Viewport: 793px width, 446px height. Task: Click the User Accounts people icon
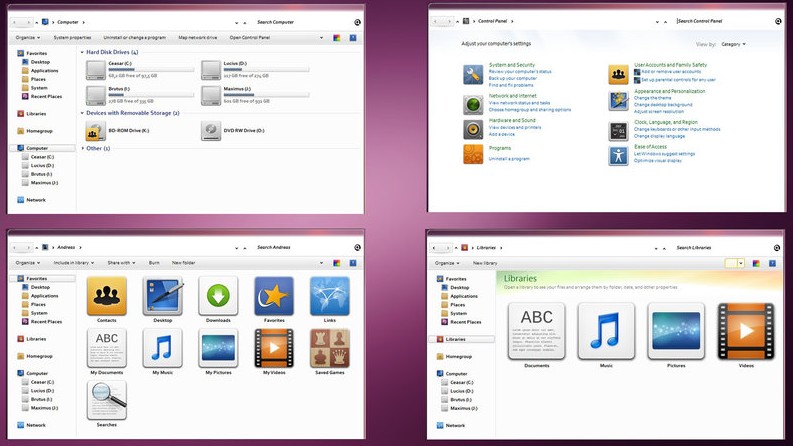click(x=618, y=75)
